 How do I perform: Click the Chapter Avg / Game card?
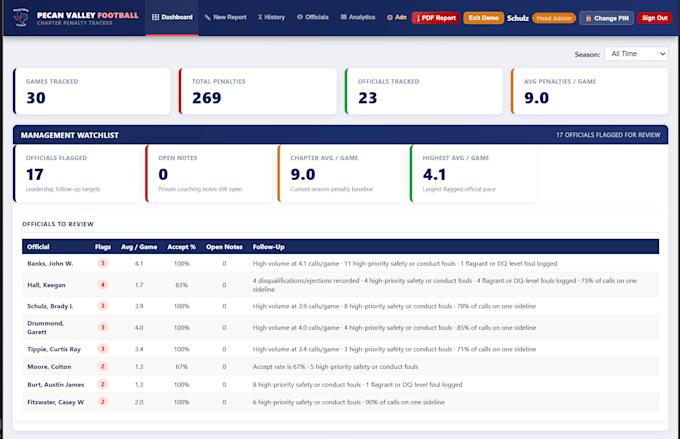coord(341,174)
